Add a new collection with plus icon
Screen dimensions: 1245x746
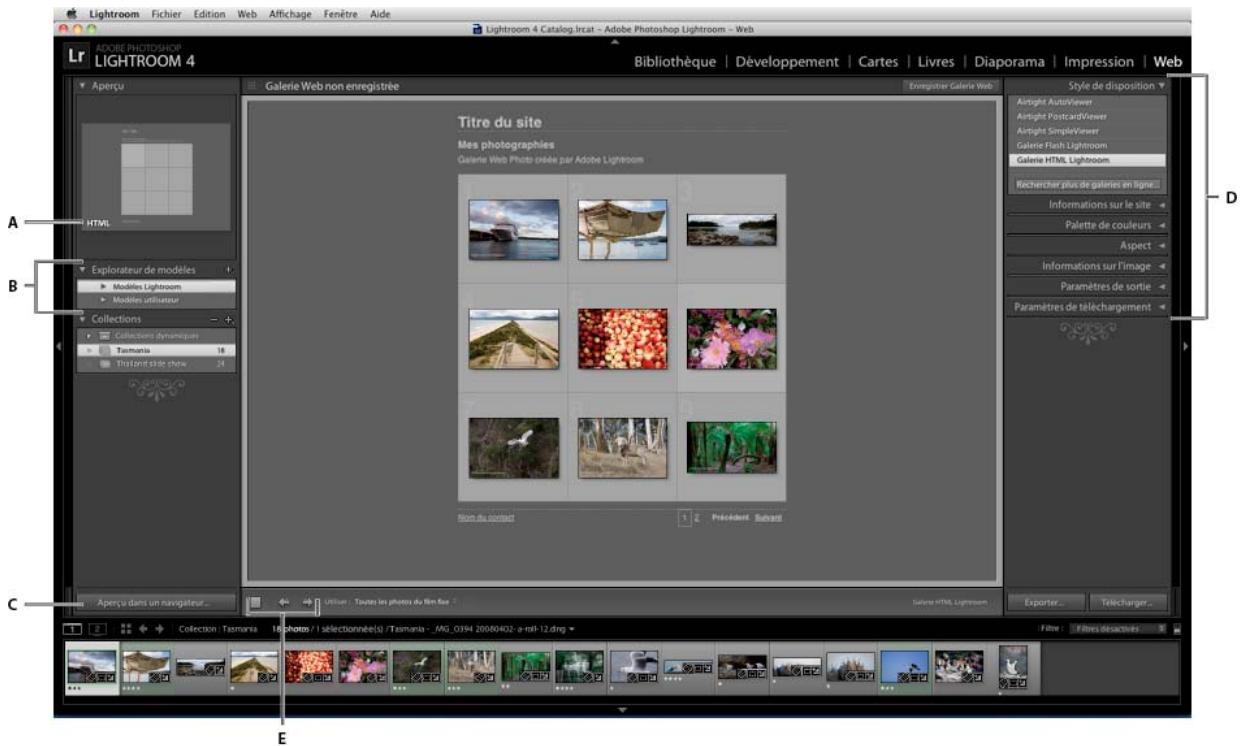click(229, 319)
